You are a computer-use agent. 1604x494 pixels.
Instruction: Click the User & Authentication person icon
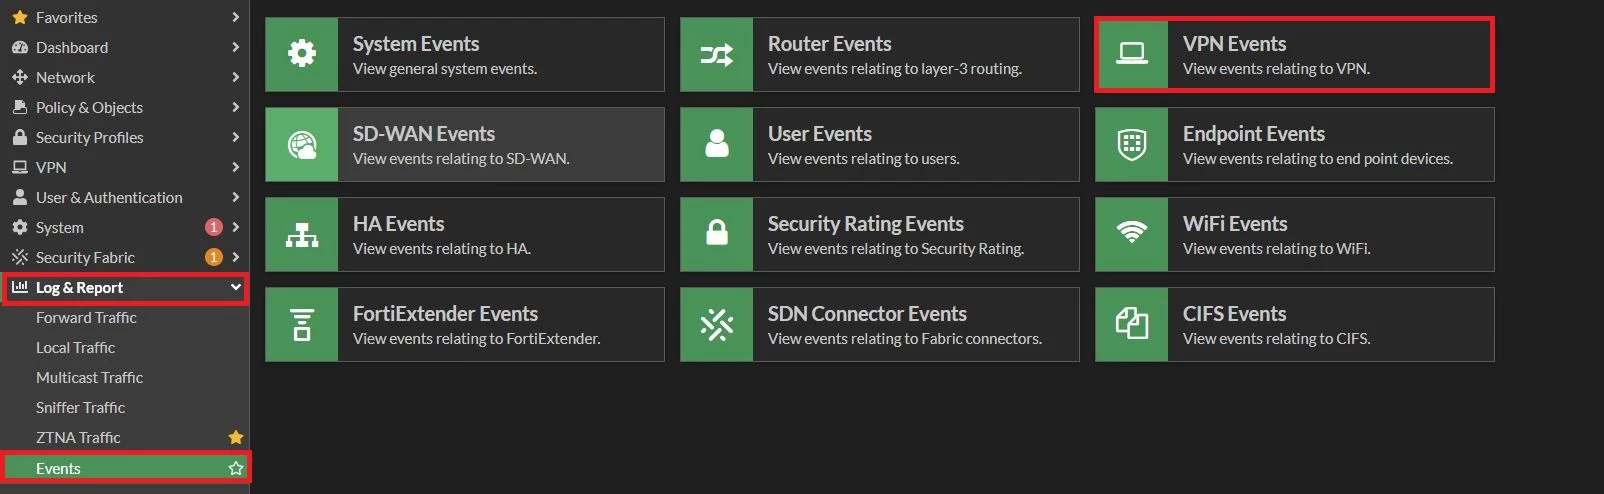[x=20, y=197]
